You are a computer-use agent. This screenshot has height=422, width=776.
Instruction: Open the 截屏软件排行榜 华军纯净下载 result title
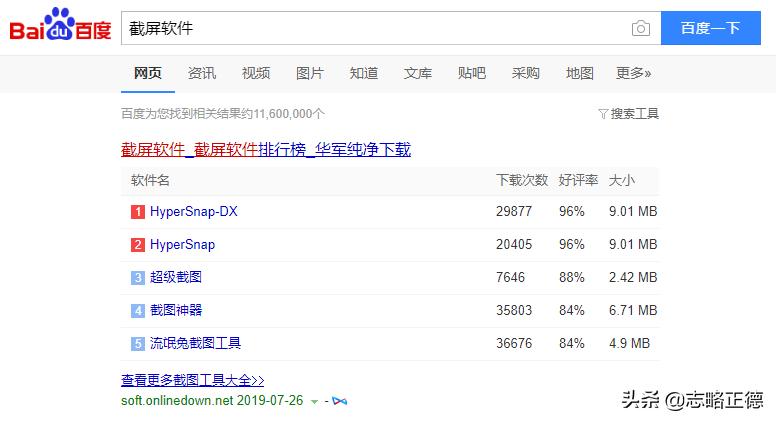click(266, 149)
